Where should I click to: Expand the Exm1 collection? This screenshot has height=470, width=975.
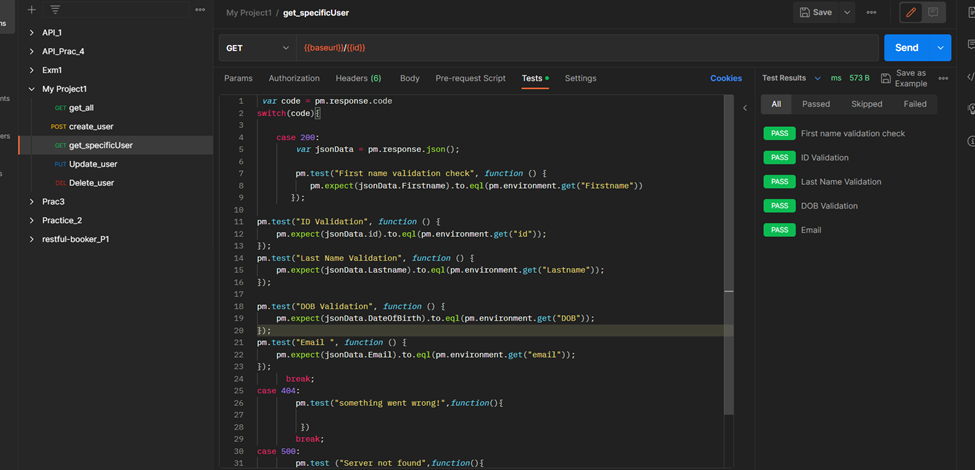coord(32,70)
